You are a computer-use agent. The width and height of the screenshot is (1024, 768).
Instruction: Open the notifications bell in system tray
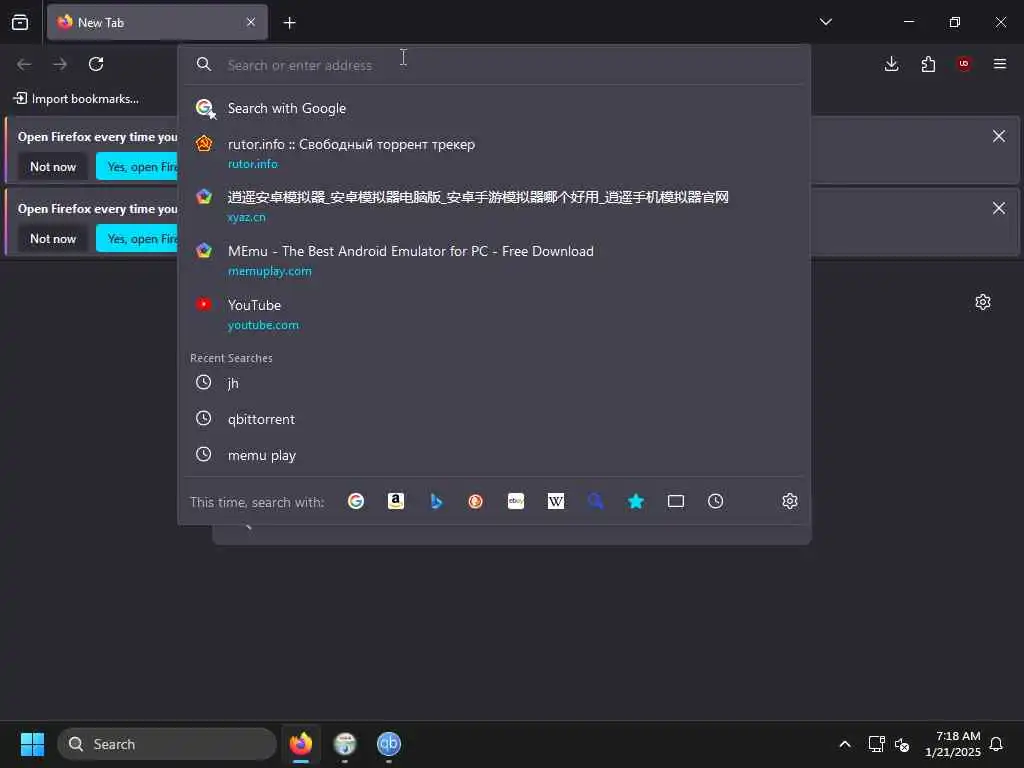[997, 744]
